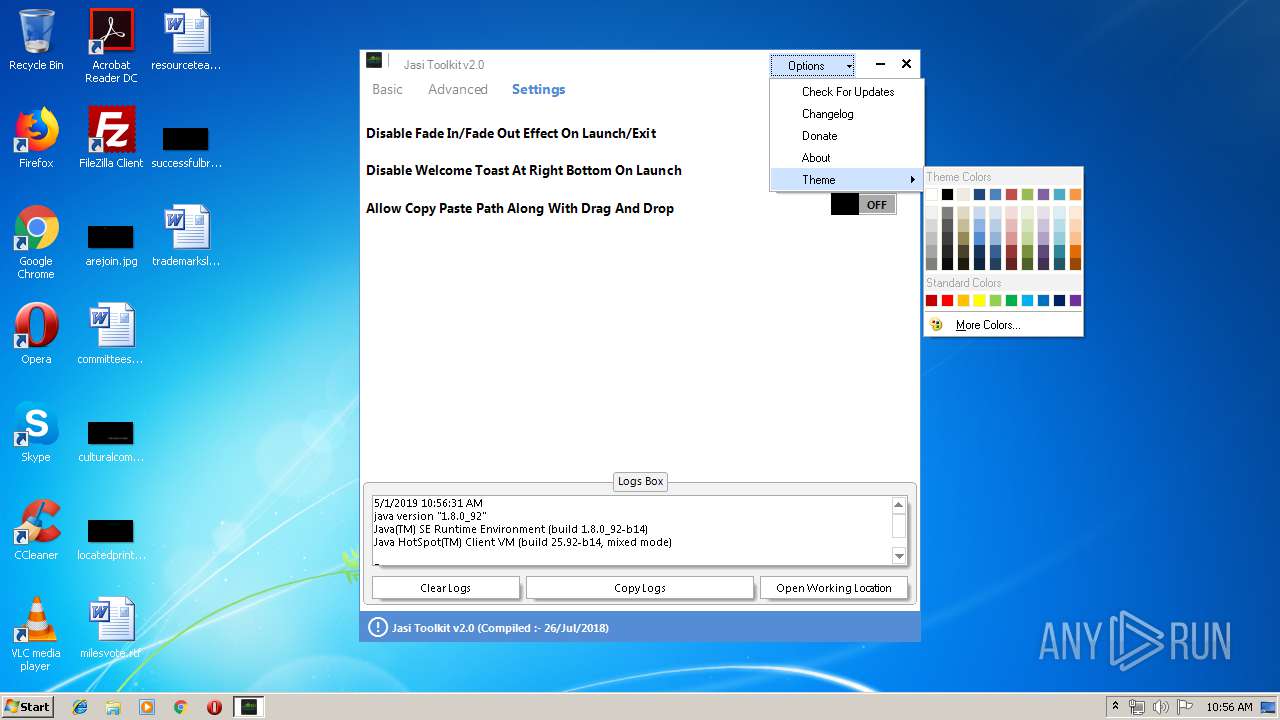The image size is (1280, 720).
Task: Open the Options dropdown button
Action: tap(812, 66)
